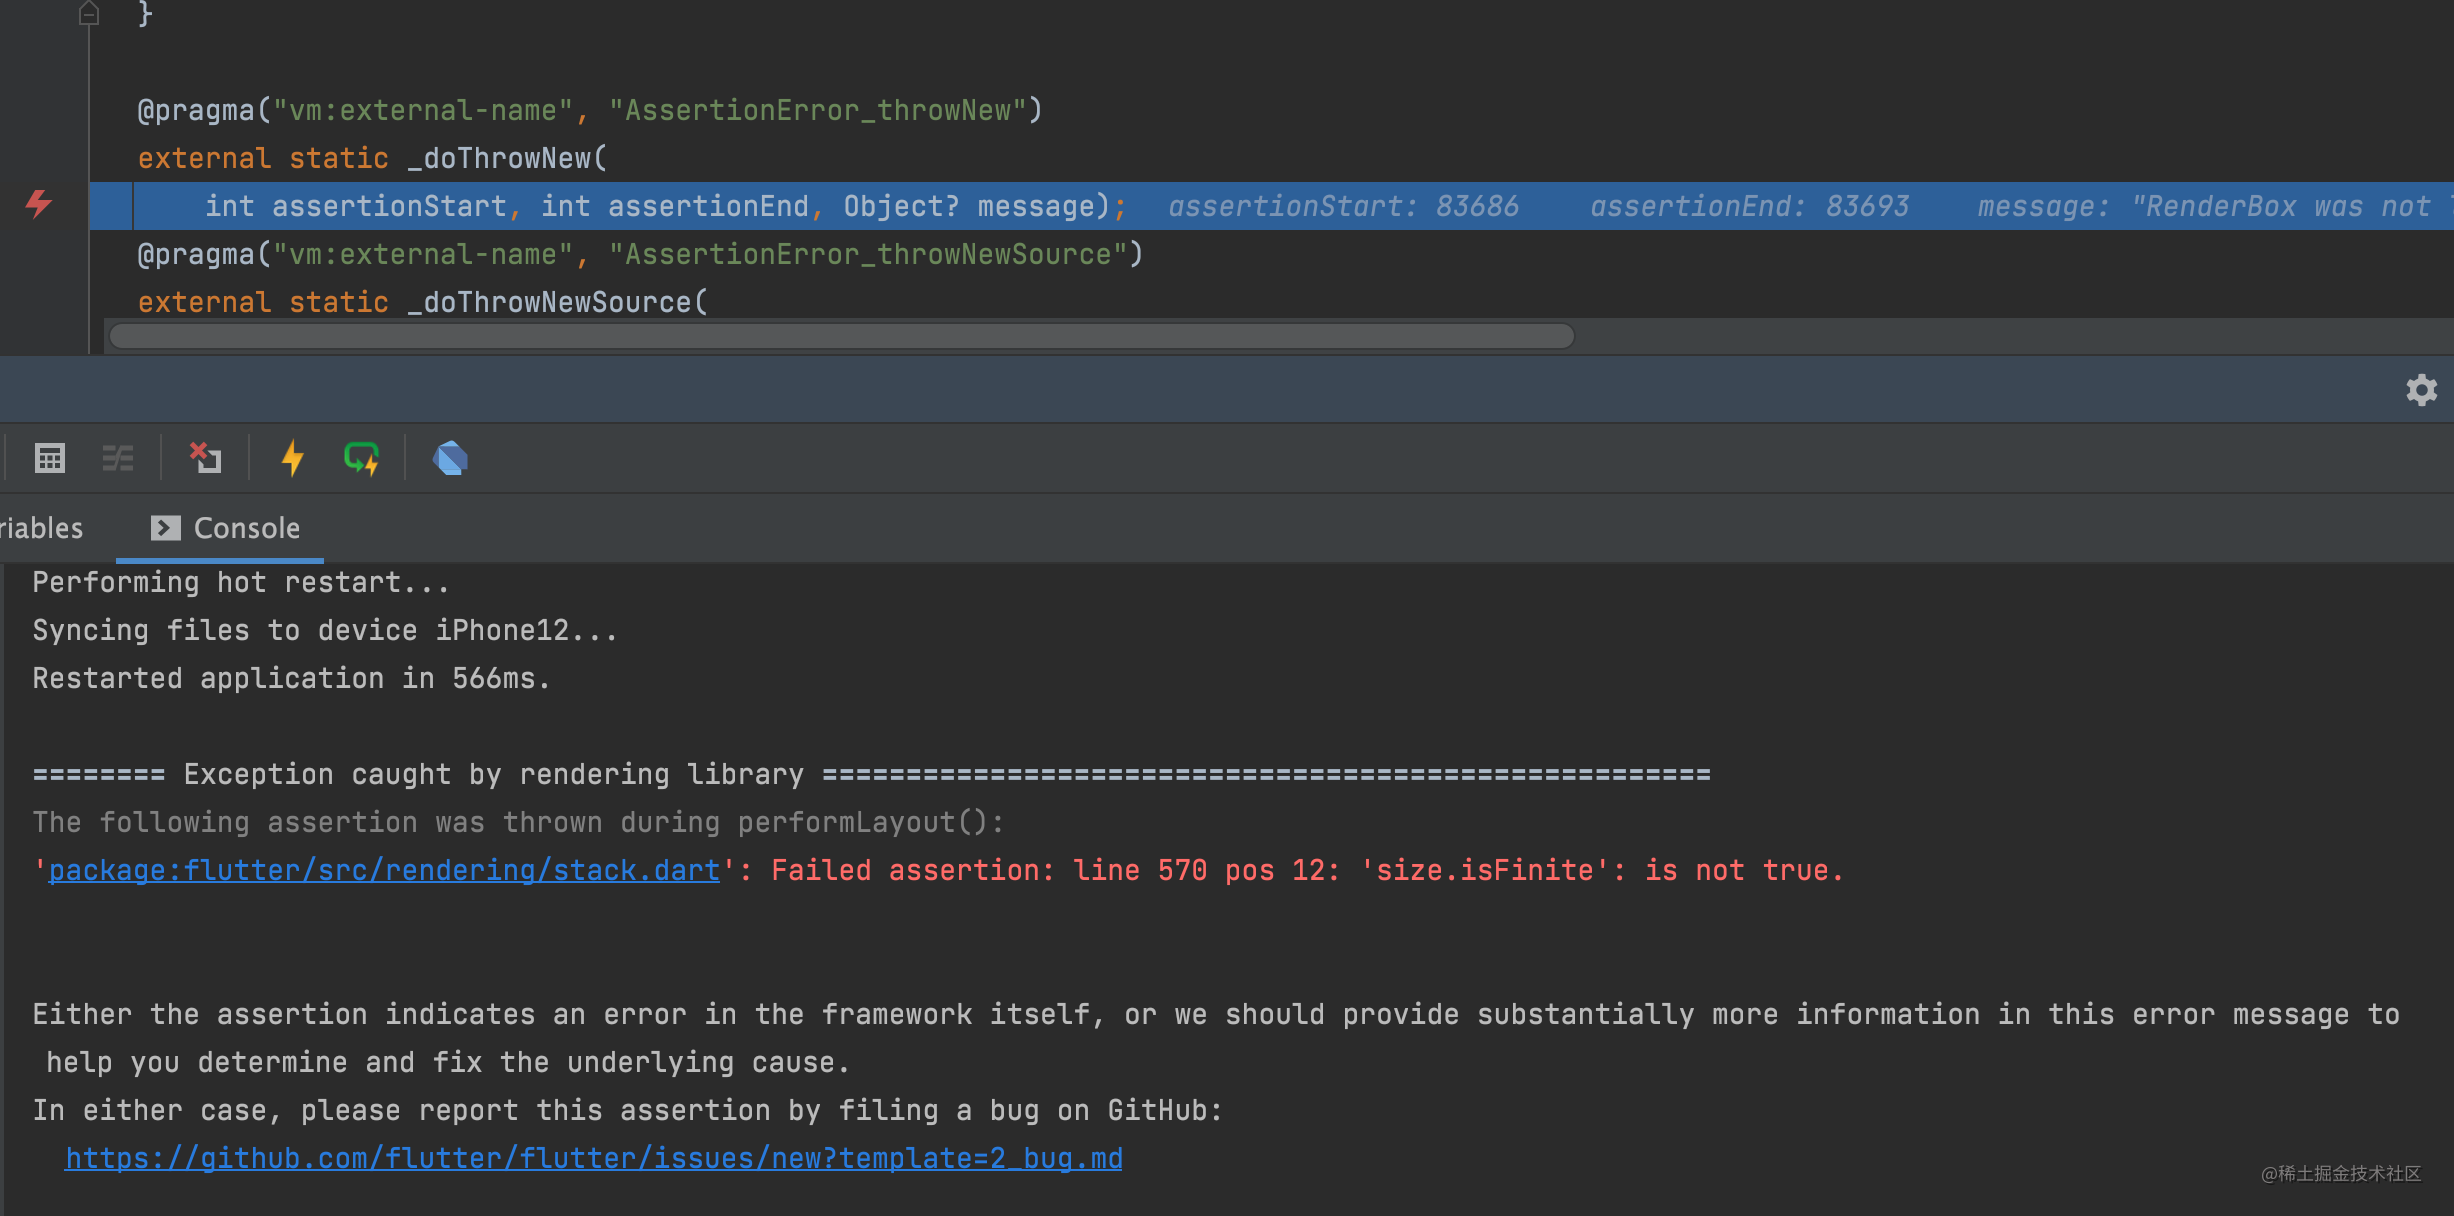This screenshot has height=1216, width=2454.
Task: Click the editor horizontal scrollbar thumb
Action: (x=840, y=337)
